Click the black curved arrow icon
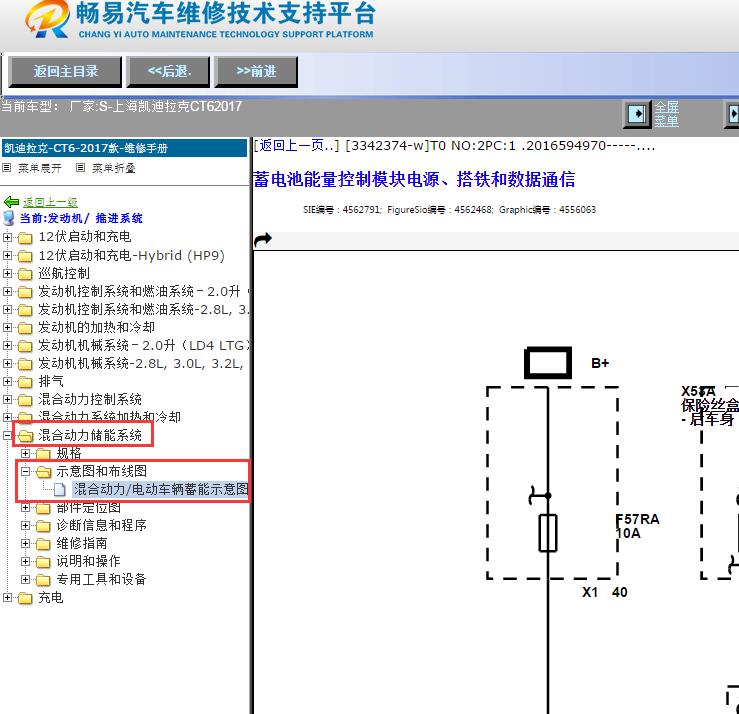This screenshot has width=739, height=714. (263, 239)
